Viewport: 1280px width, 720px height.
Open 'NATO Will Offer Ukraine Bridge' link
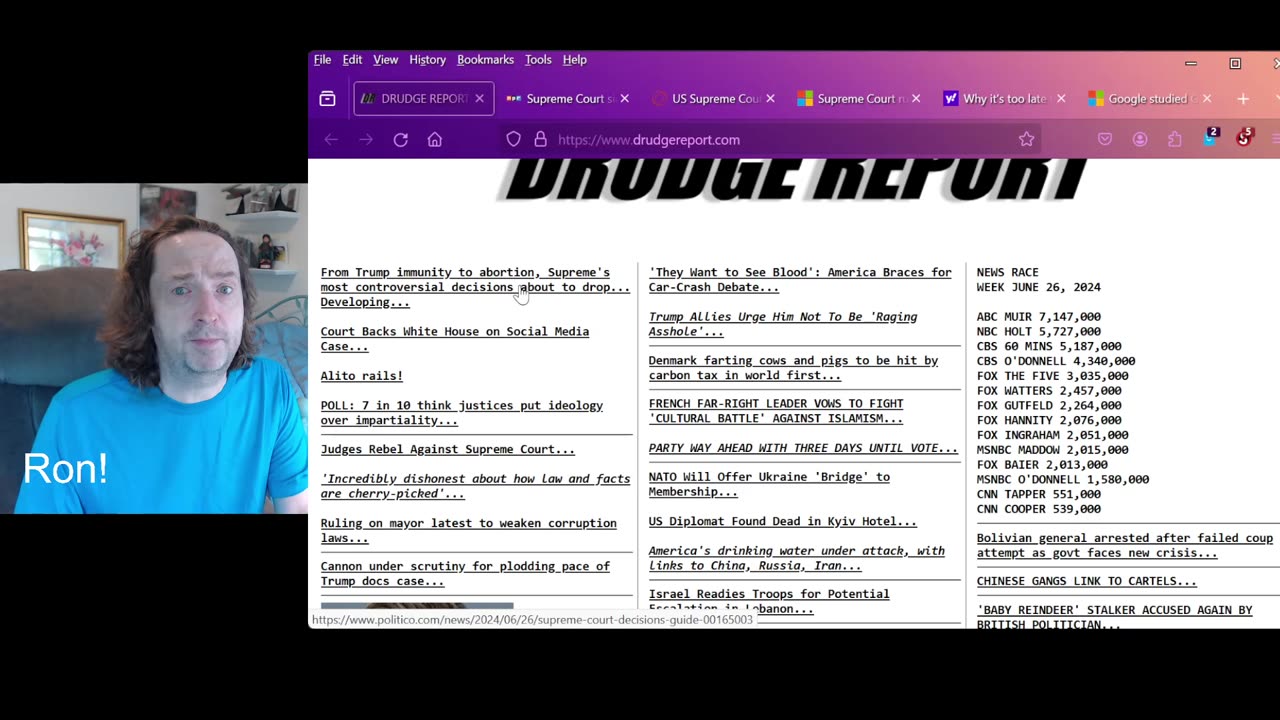pos(769,484)
